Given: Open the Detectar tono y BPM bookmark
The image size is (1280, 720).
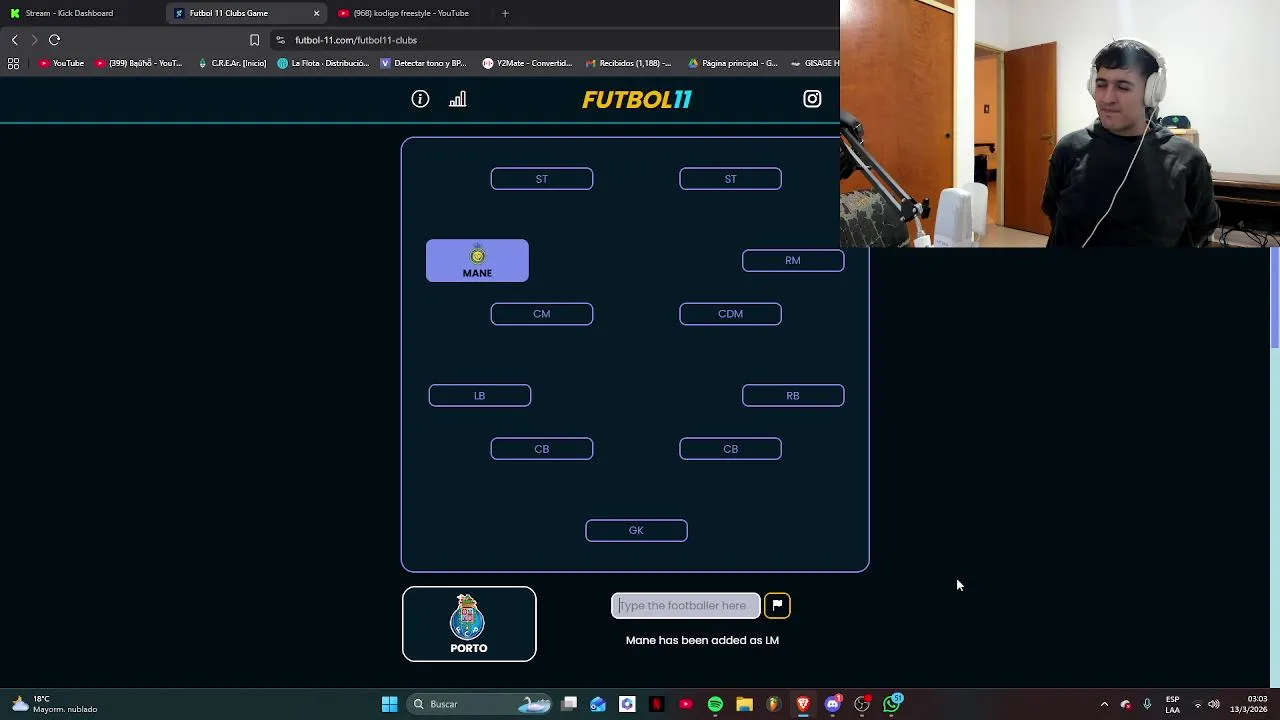Looking at the screenshot, I should (x=423, y=63).
